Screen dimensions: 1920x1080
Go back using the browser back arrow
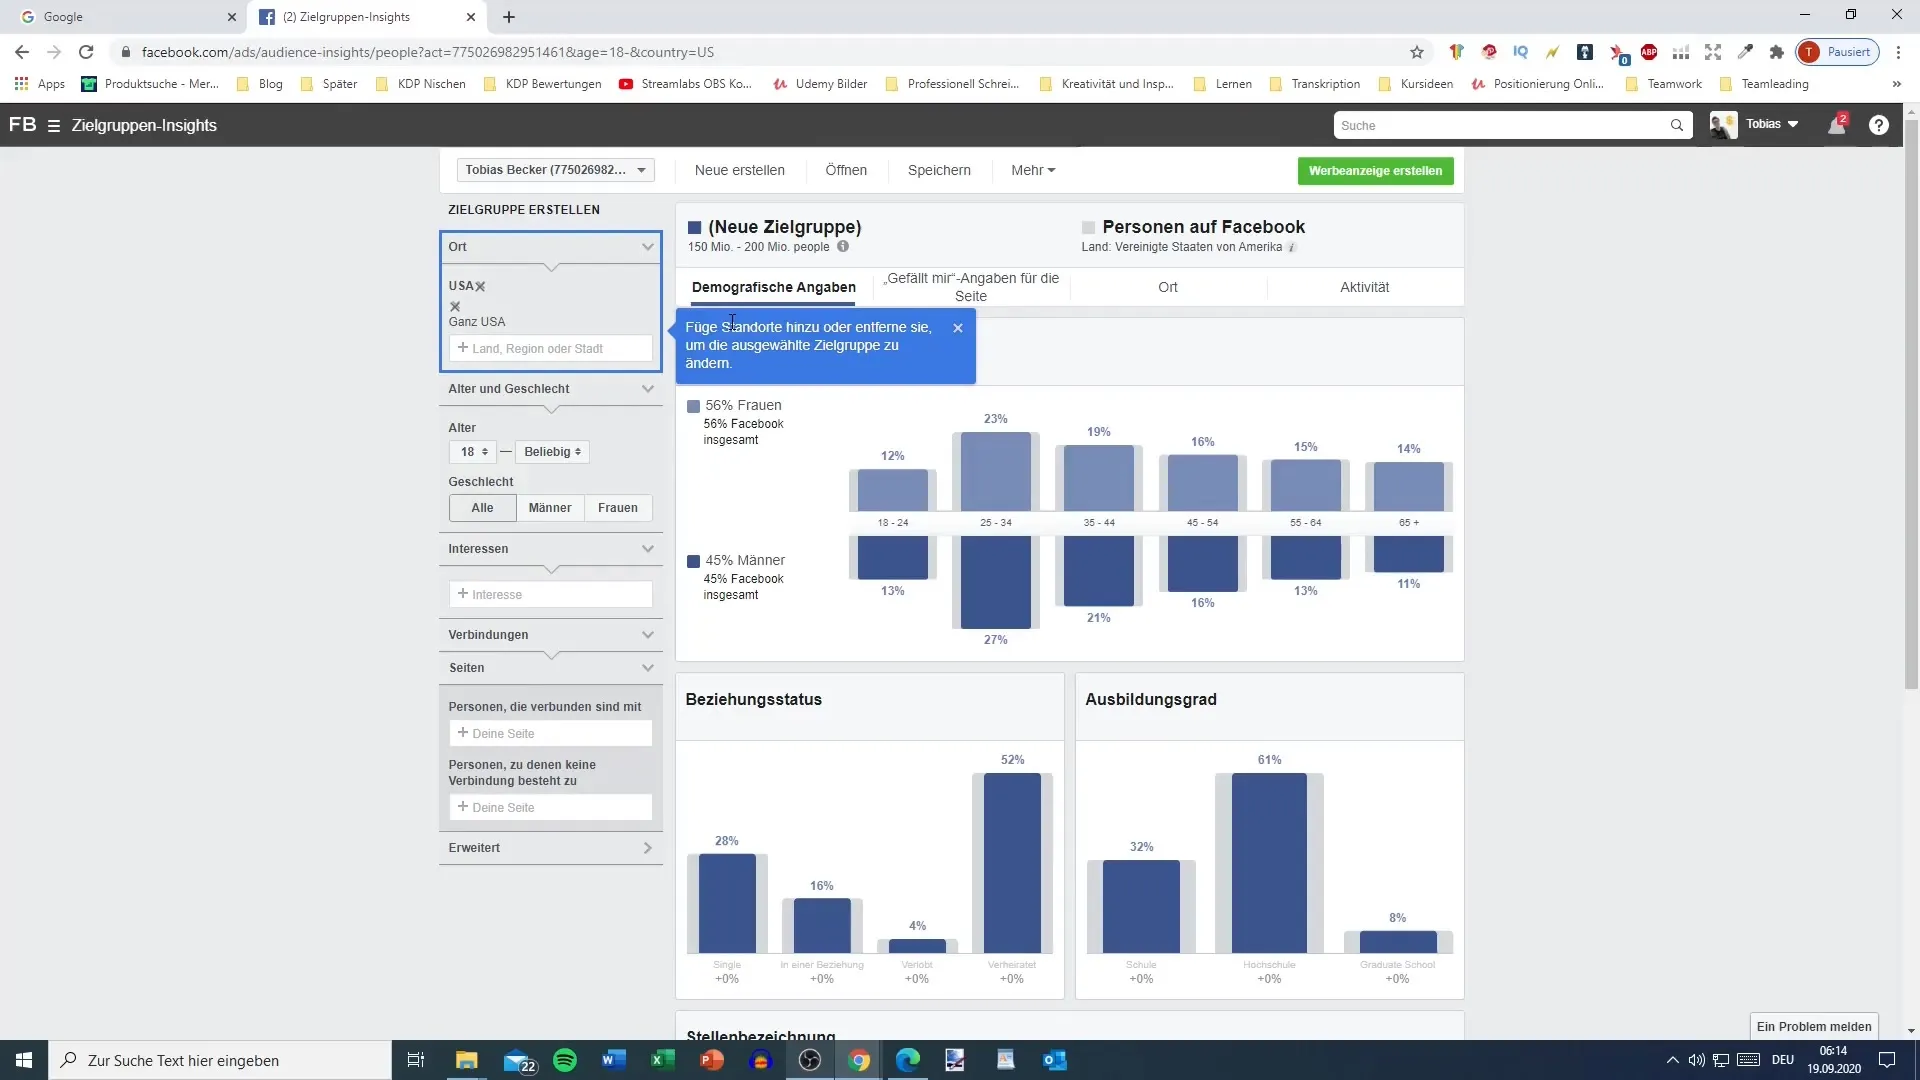(22, 52)
